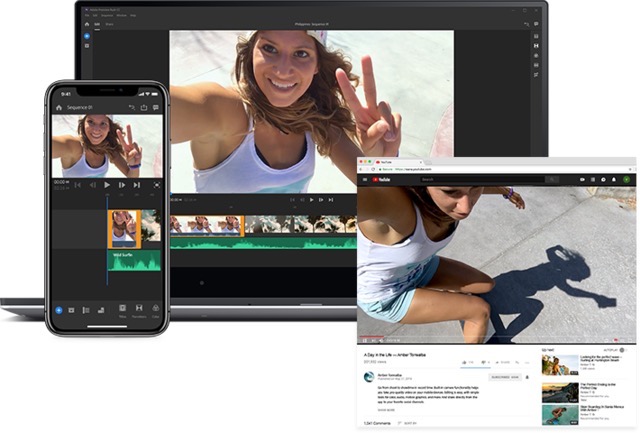
Task: Open comments speech bubble icon on phone
Action: pyautogui.click(x=156, y=107)
